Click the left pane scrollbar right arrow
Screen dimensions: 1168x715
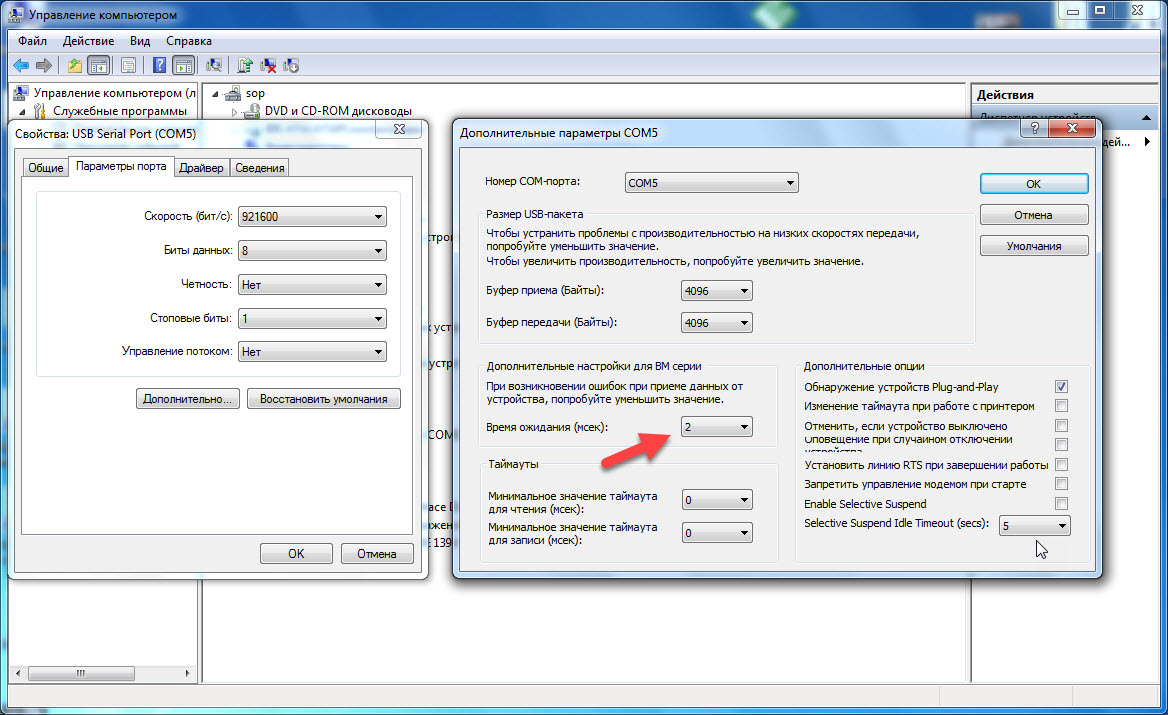click(x=188, y=673)
